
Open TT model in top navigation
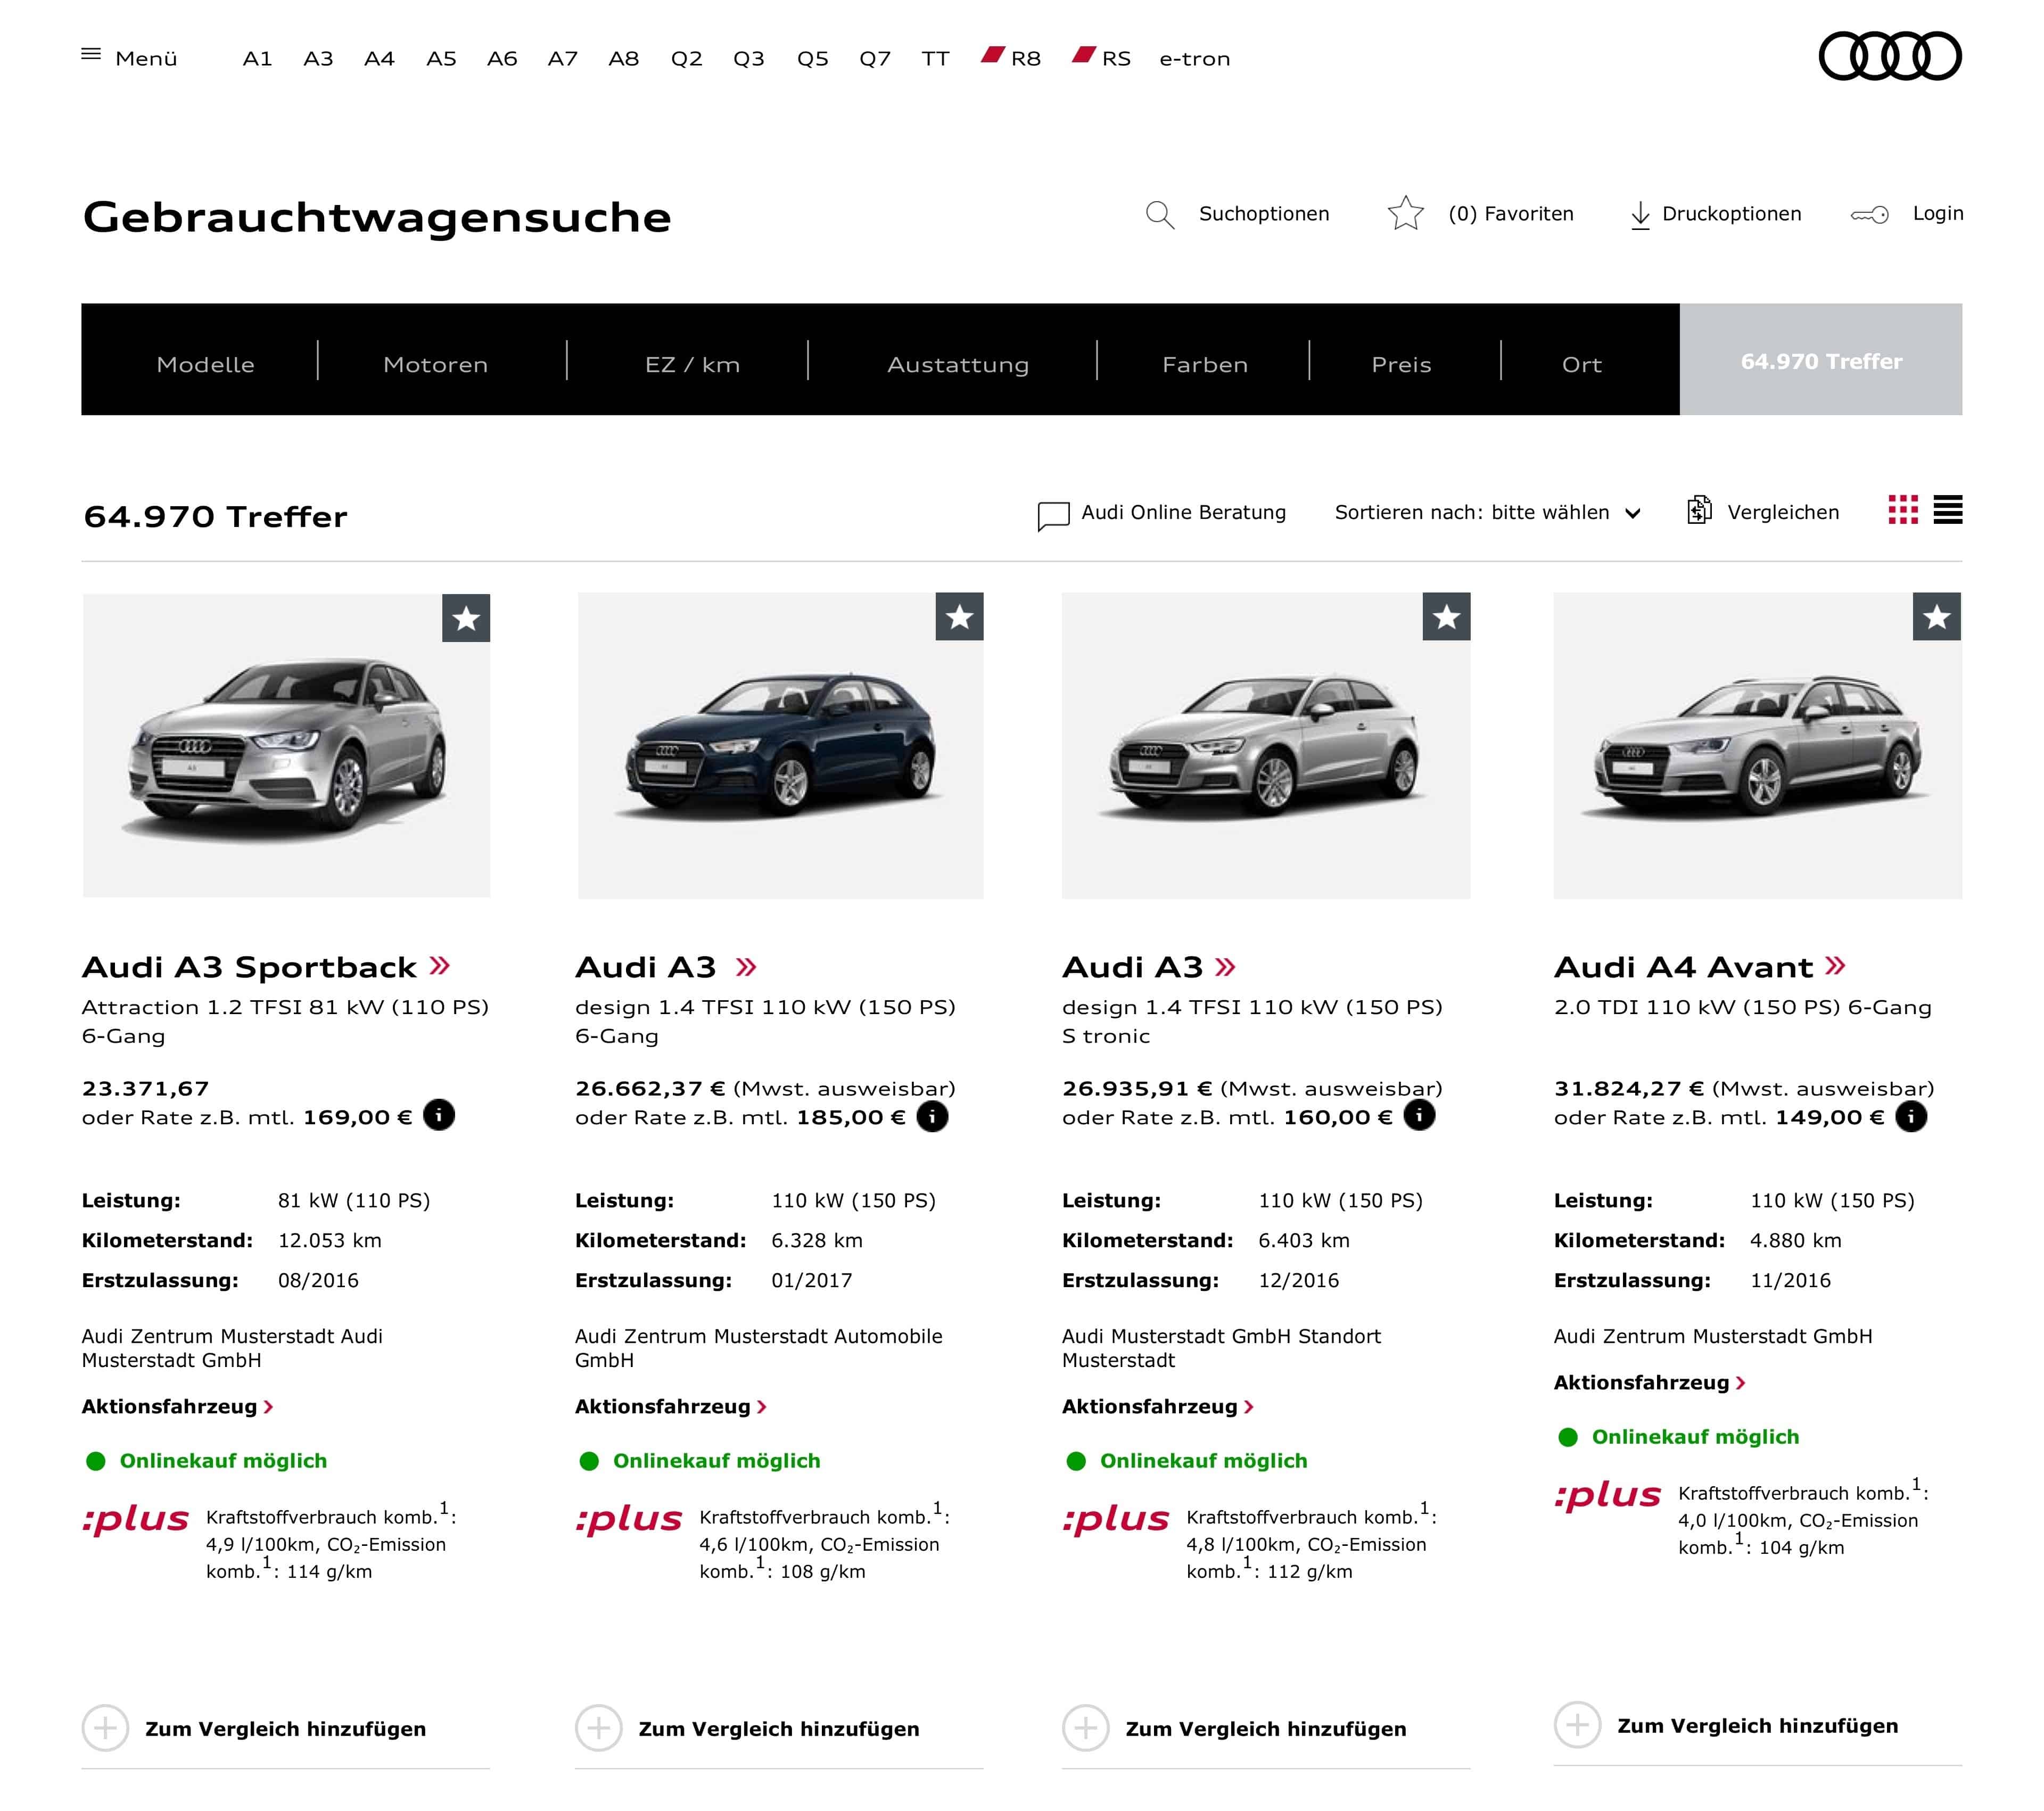tap(935, 59)
